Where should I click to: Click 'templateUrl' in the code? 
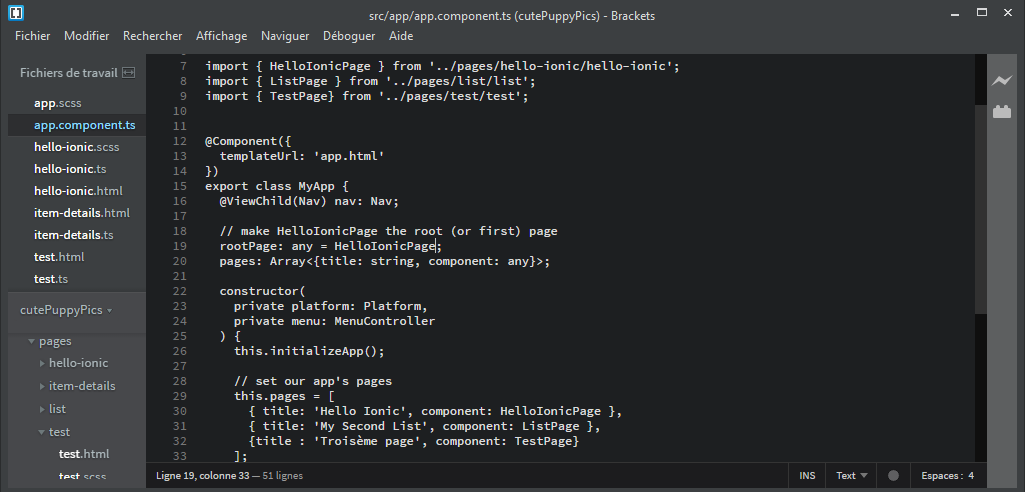click(x=259, y=156)
